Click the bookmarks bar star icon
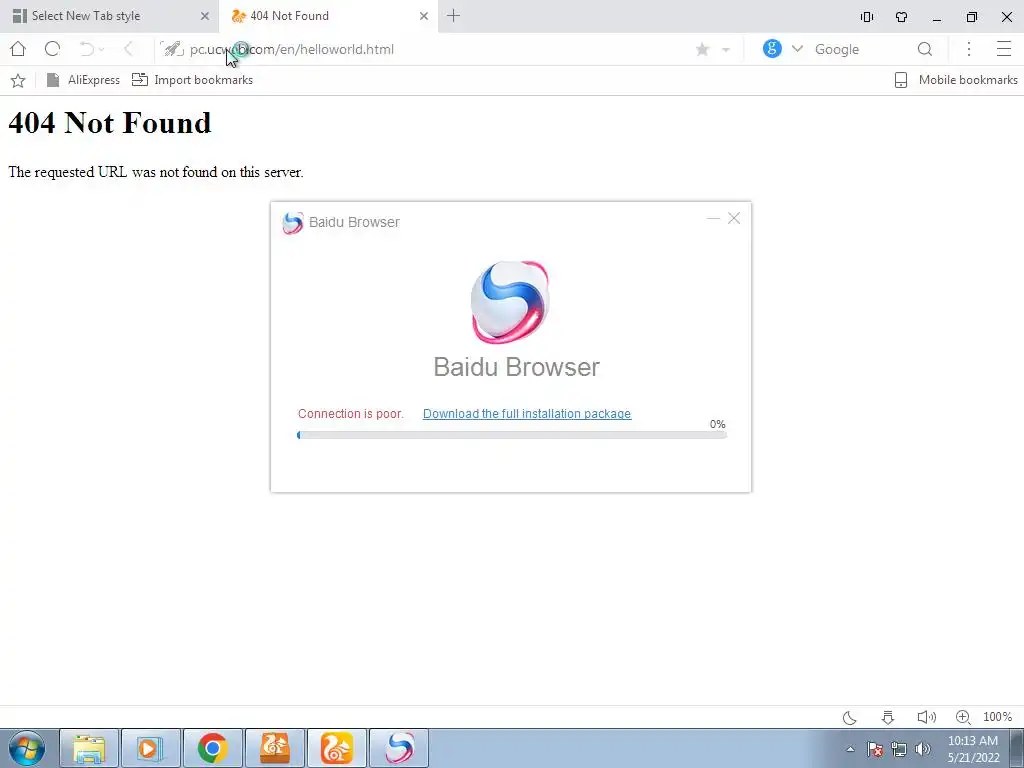 [x=18, y=80]
